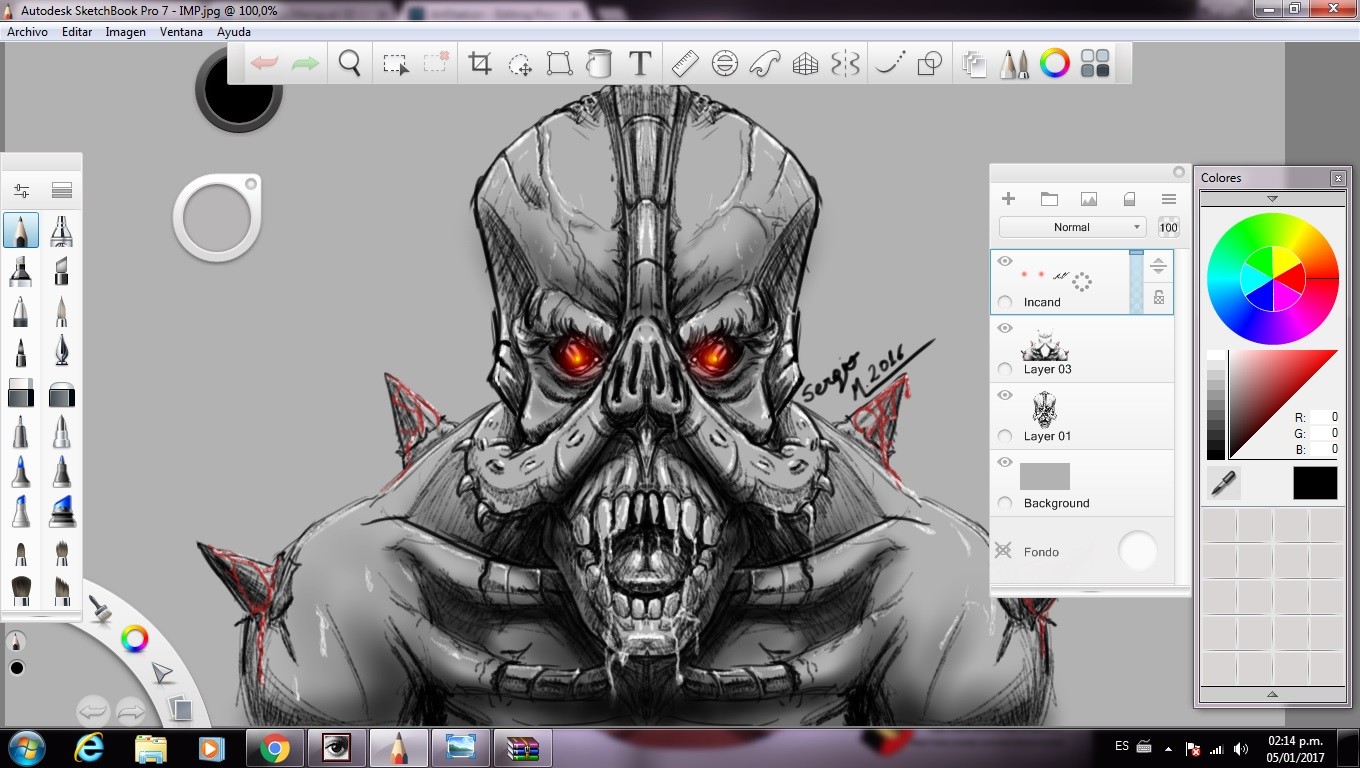
Task: Open the Copic Color Library icon
Action: (1095, 64)
